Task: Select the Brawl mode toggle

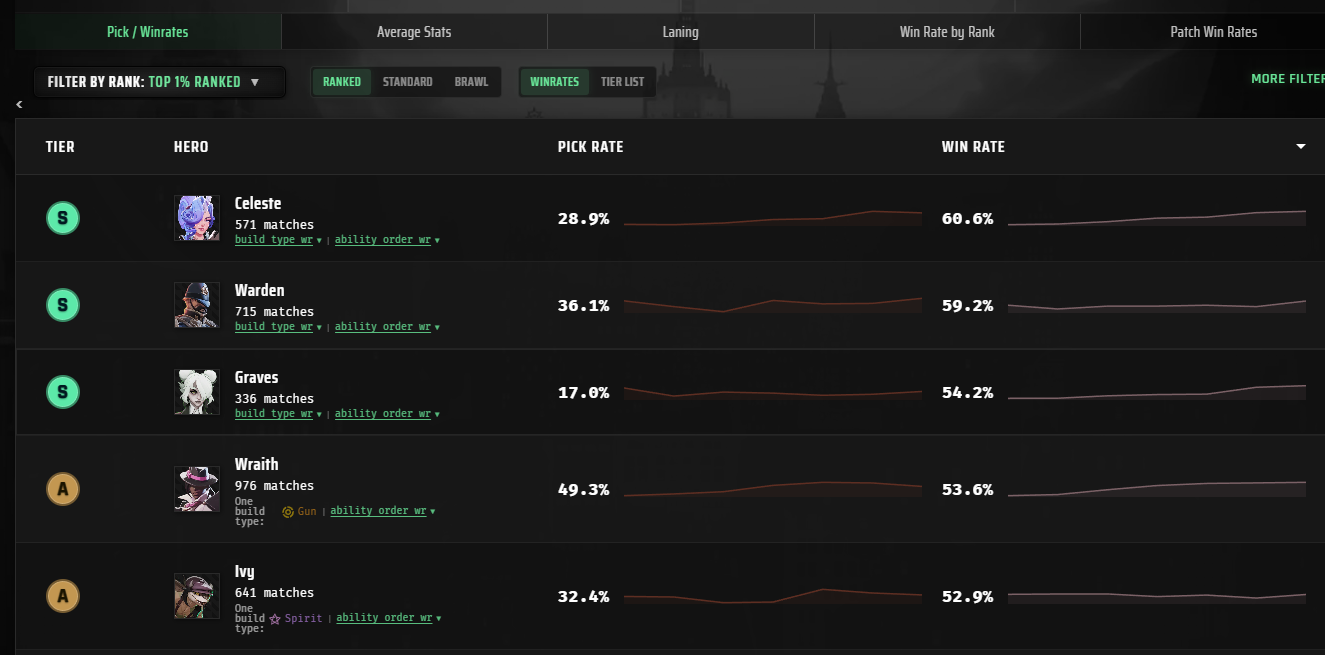Action: [471, 82]
